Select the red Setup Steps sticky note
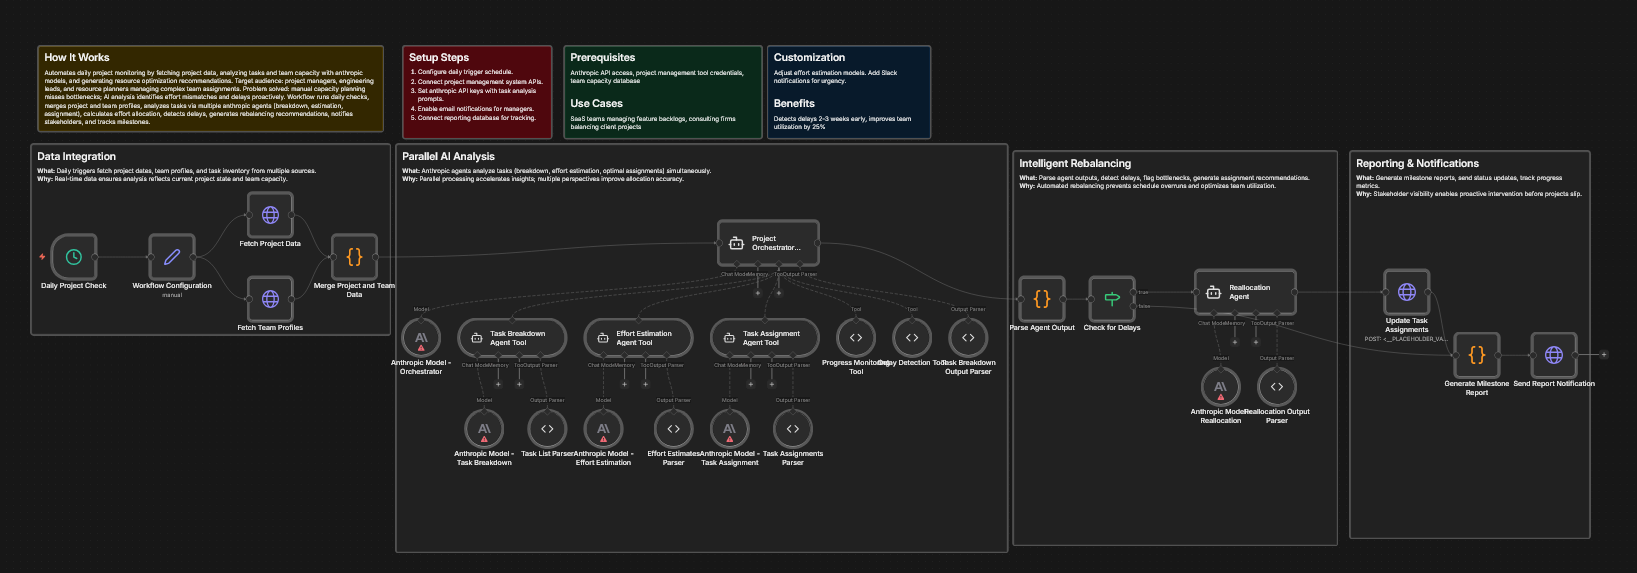This screenshot has width=1637, height=573. coord(477,92)
